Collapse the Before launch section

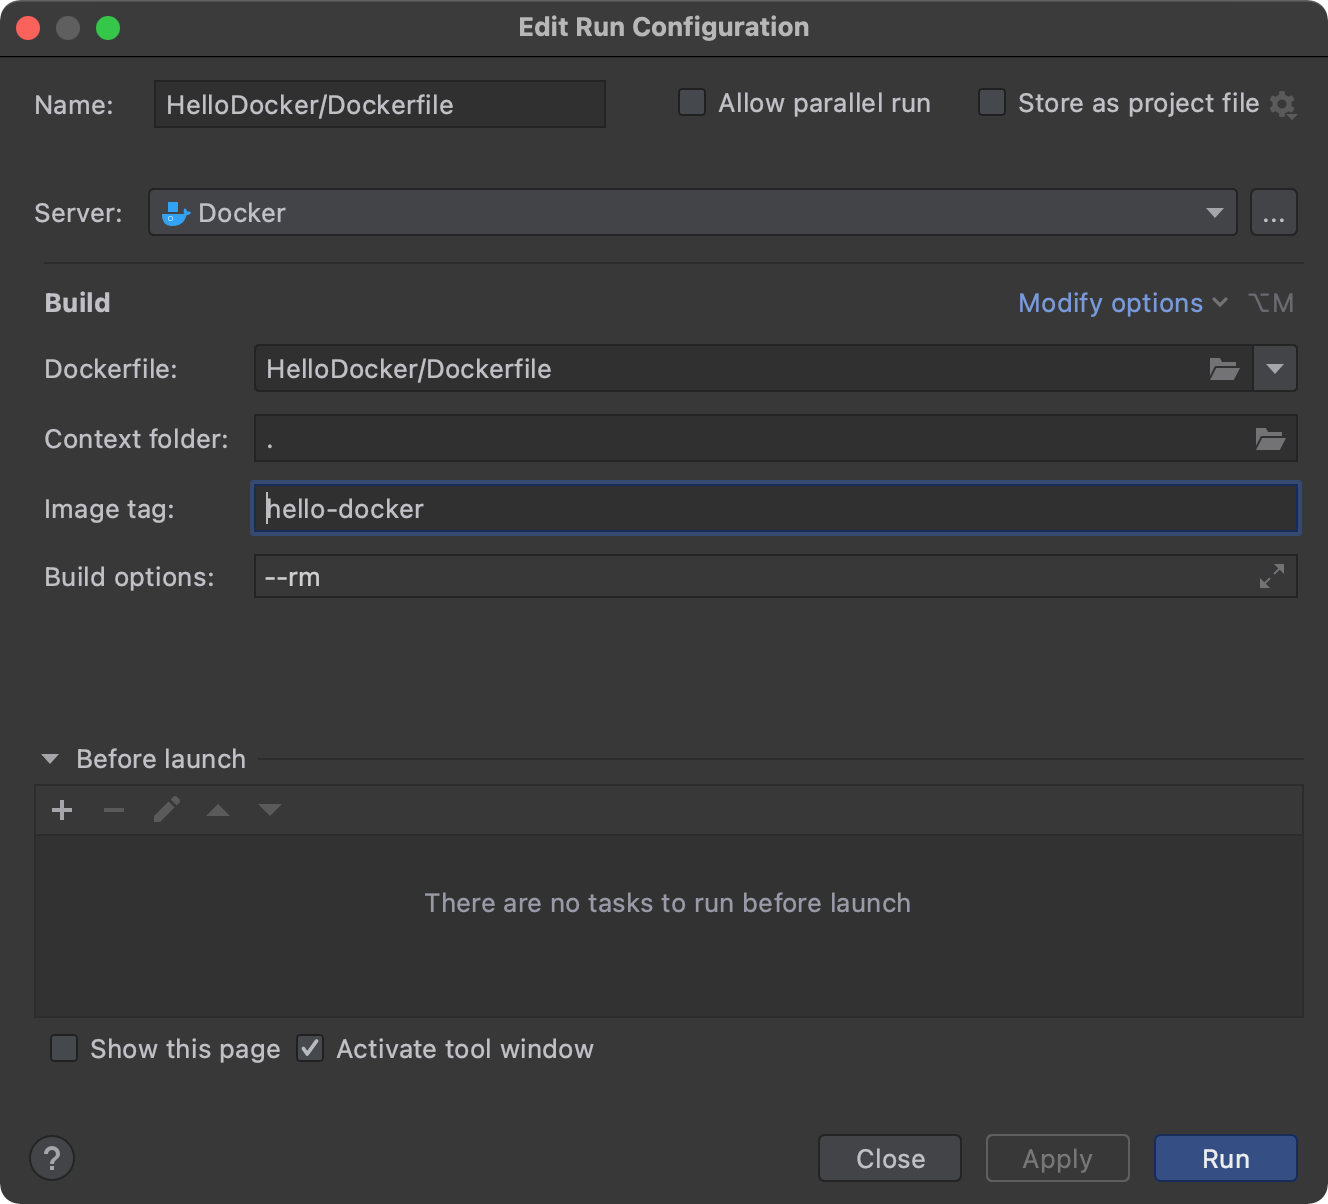(49, 759)
